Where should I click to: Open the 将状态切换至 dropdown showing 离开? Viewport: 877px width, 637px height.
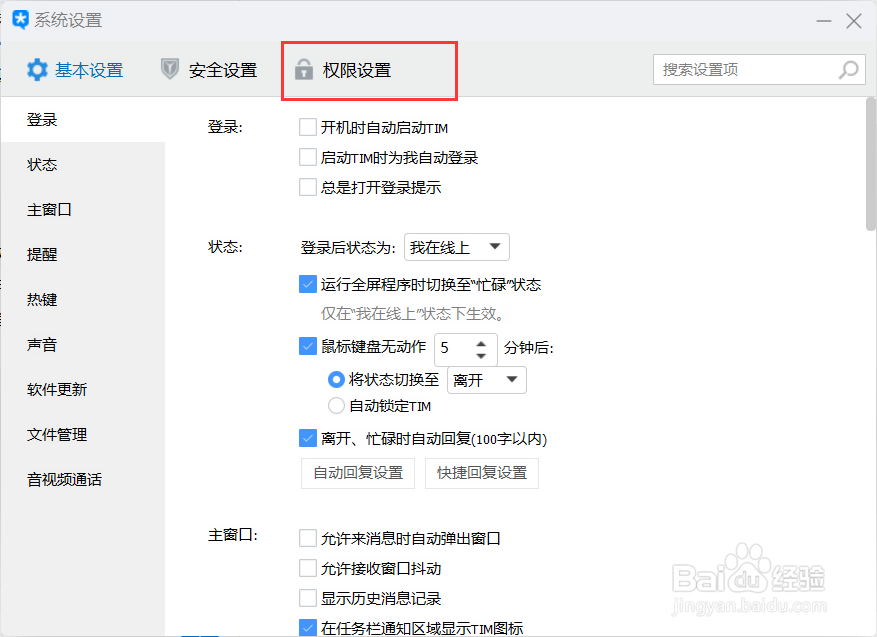click(486, 380)
